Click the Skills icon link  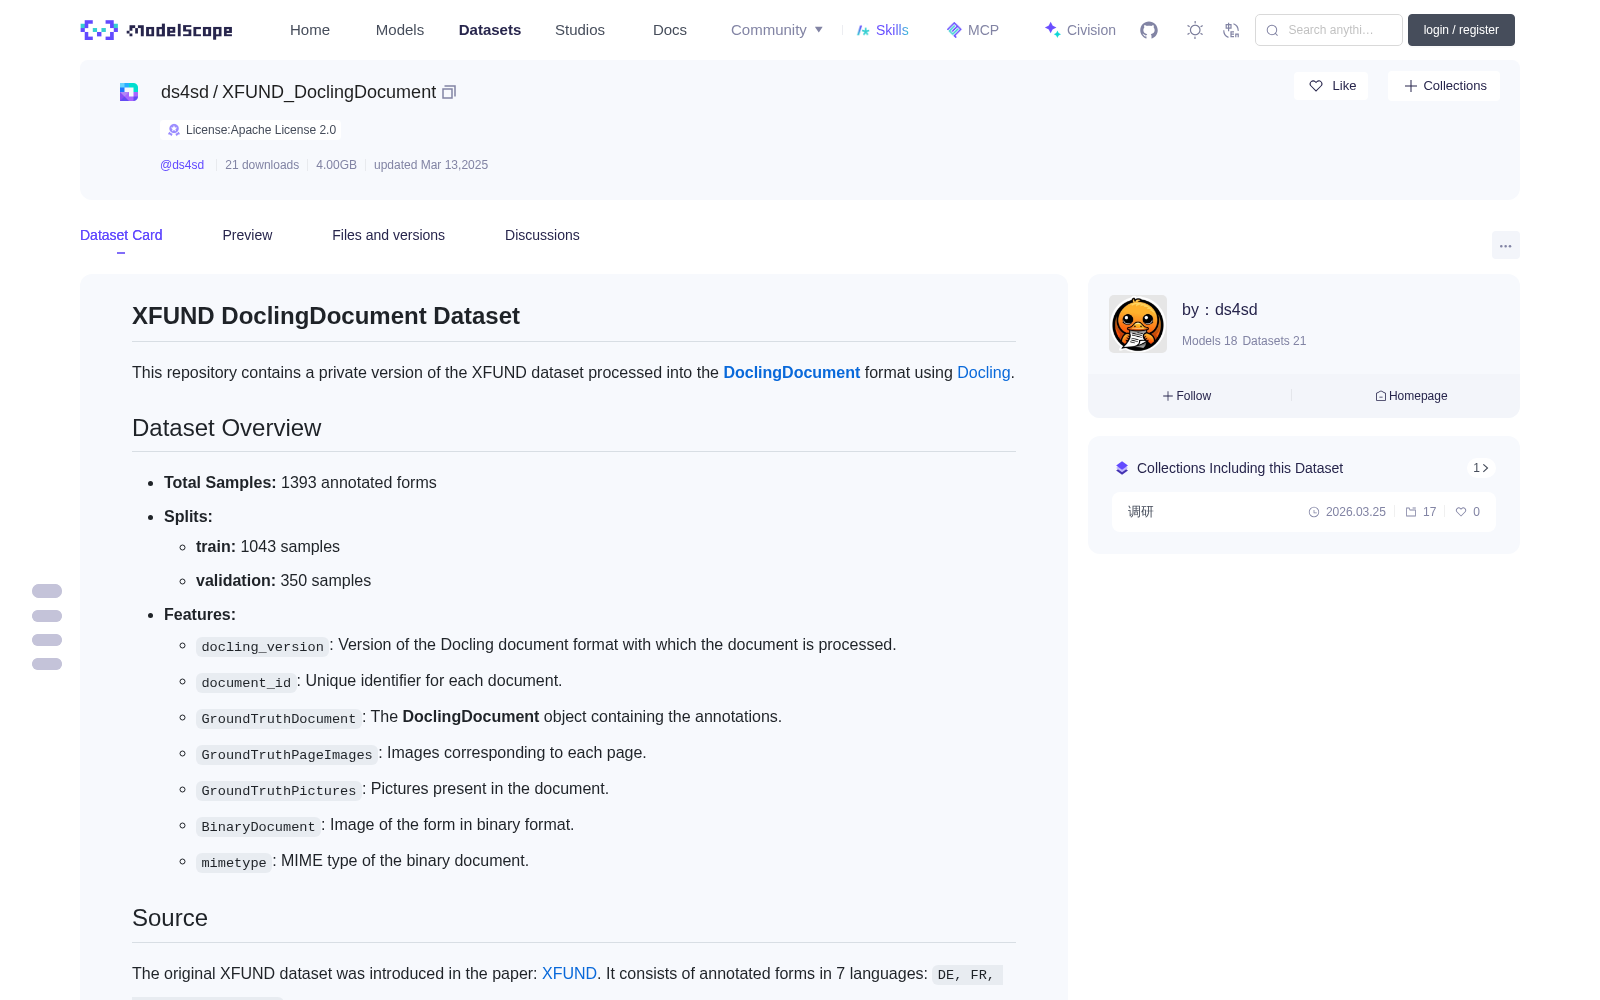(863, 30)
